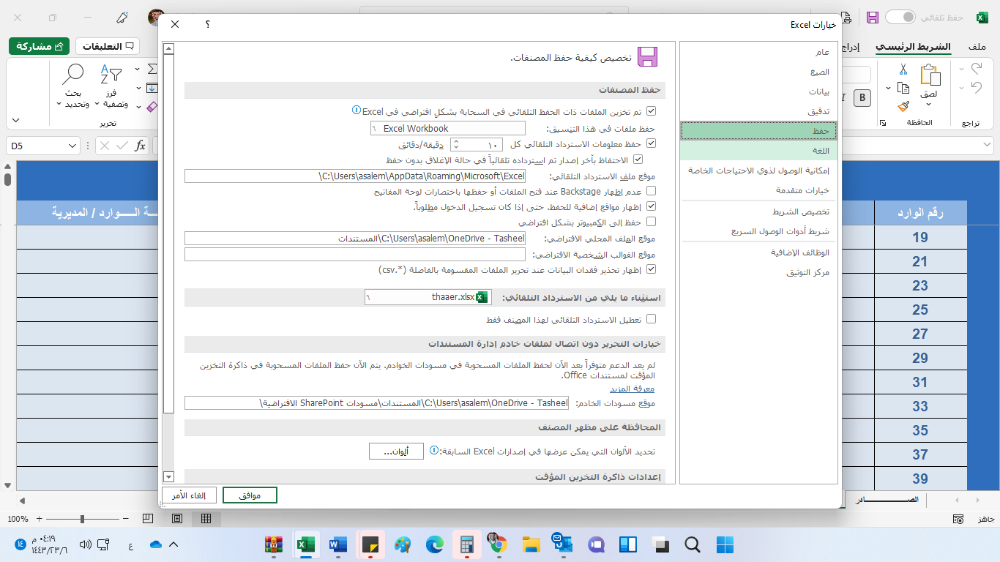Click the AutoSum sigma icon
1000x562 pixels.
coord(152,69)
